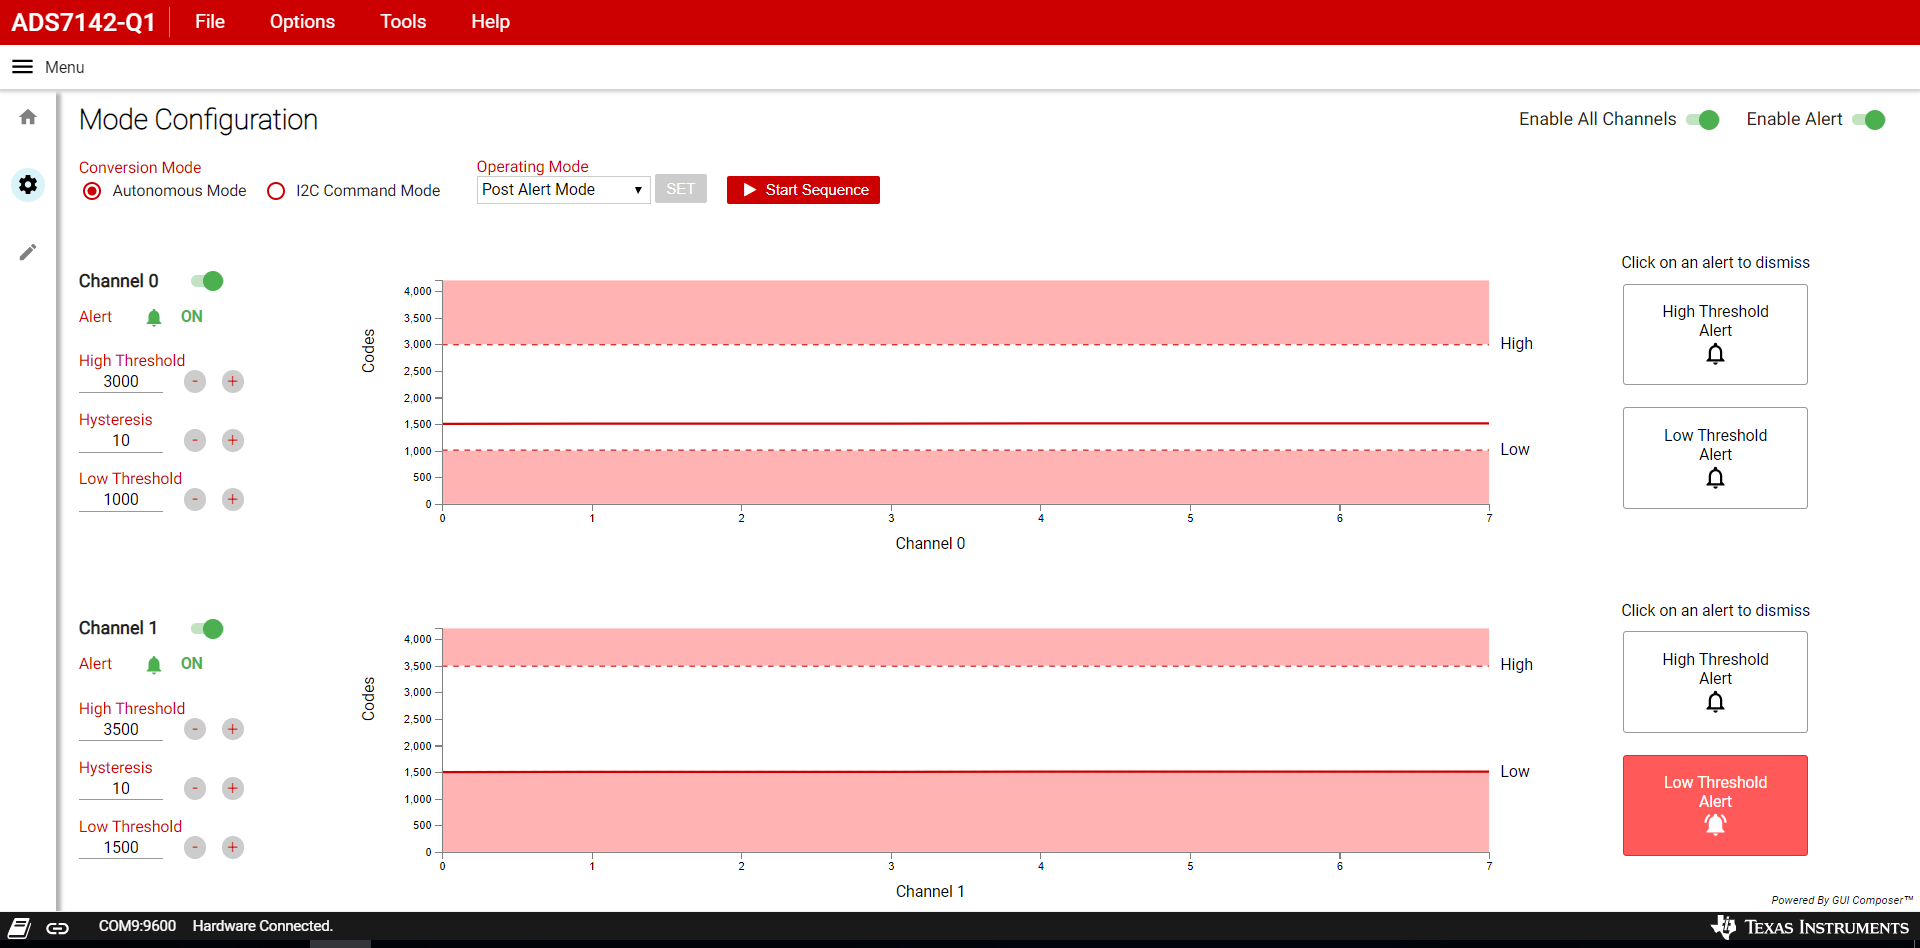Disable the Channel 0 toggle
The image size is (1920, 948).
pos(208,281)
